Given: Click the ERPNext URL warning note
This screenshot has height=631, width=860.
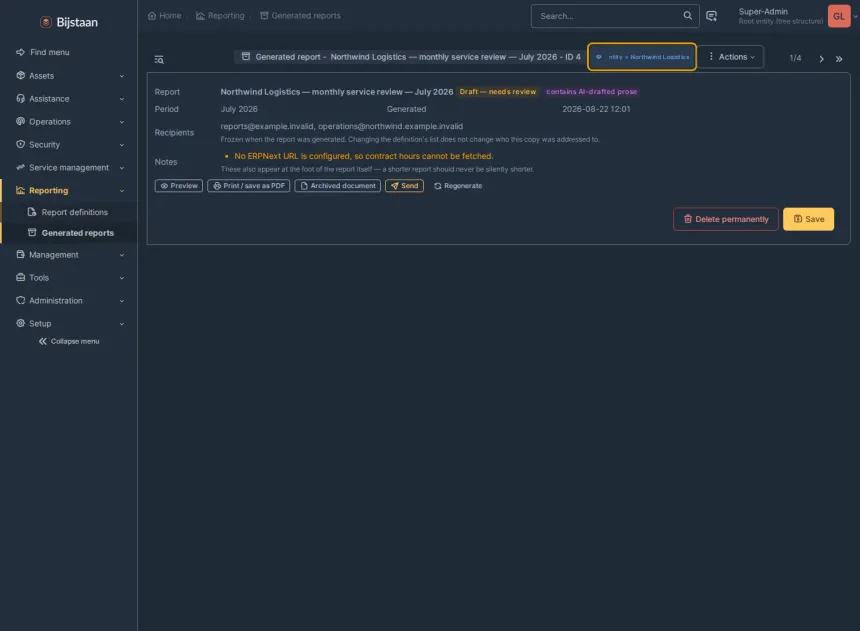Looking at the screenshot, I should coord(364,156).
